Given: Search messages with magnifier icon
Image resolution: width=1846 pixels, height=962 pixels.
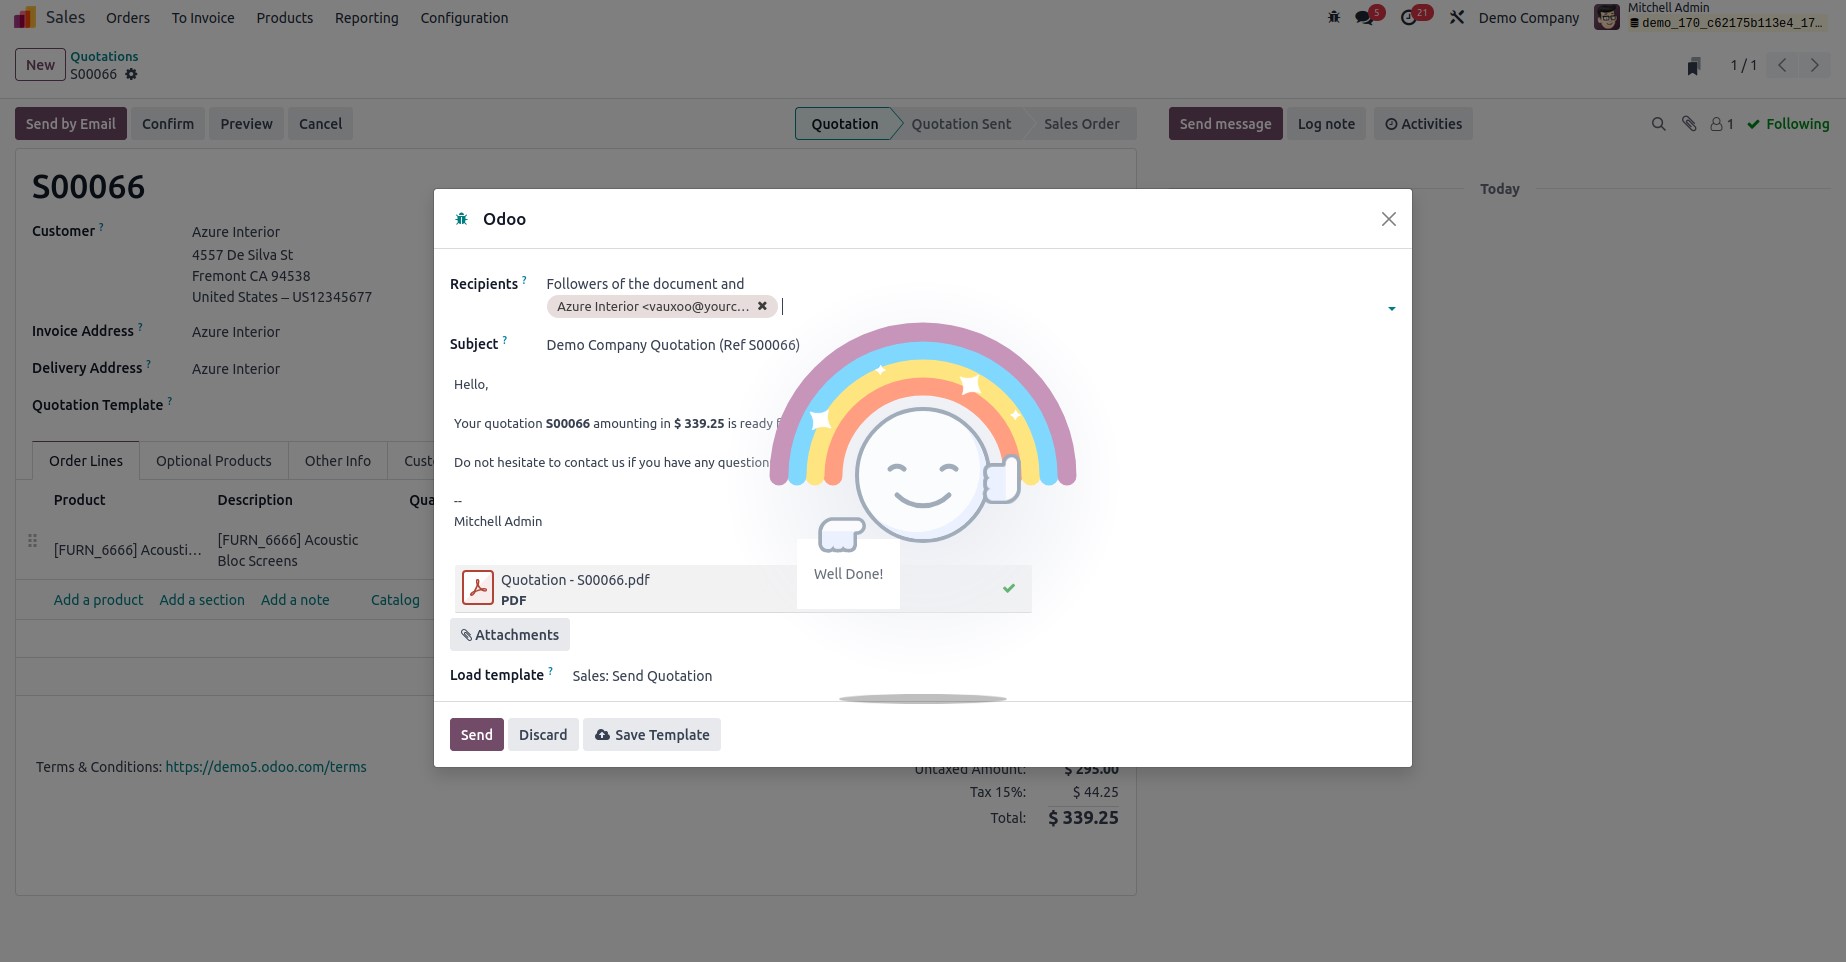Looking at the screenshot, I should 1658,124.
